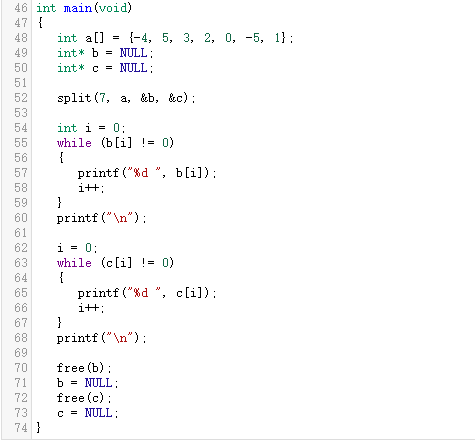This screenshot has height=441, width=475.
Task: Click the first while keyword
Action: (x=74, y=143)
